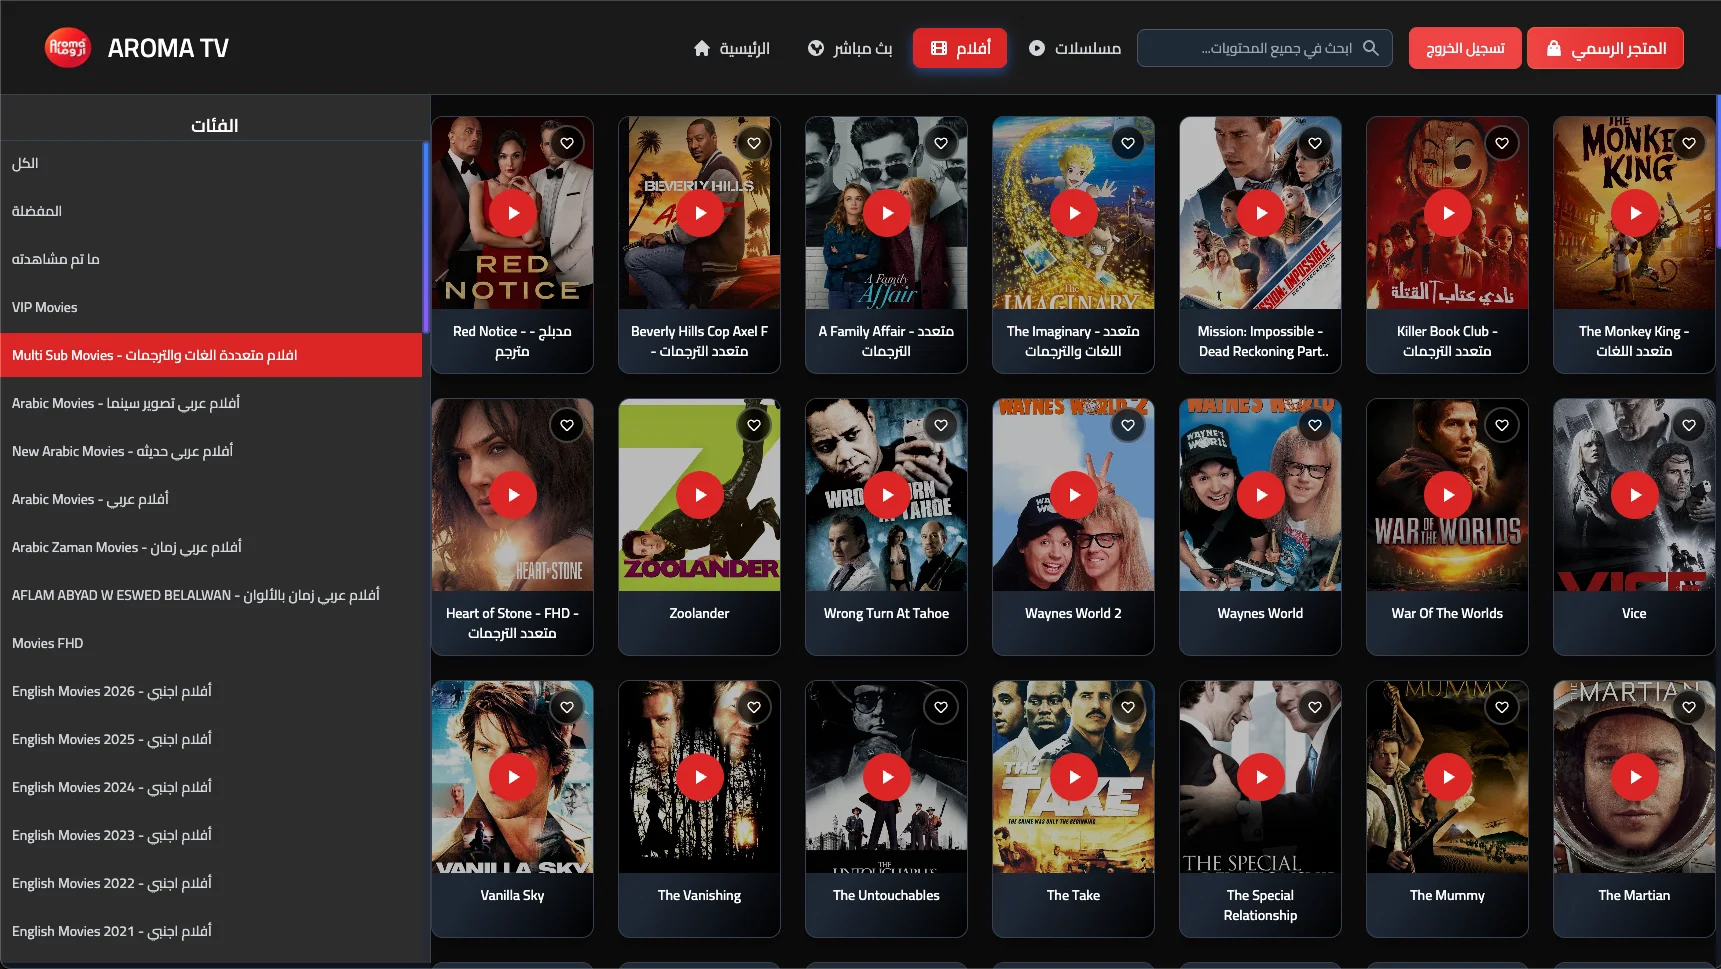Open New Arabic Movies category
Screen dimensions: 1721x969
point(211,452)
